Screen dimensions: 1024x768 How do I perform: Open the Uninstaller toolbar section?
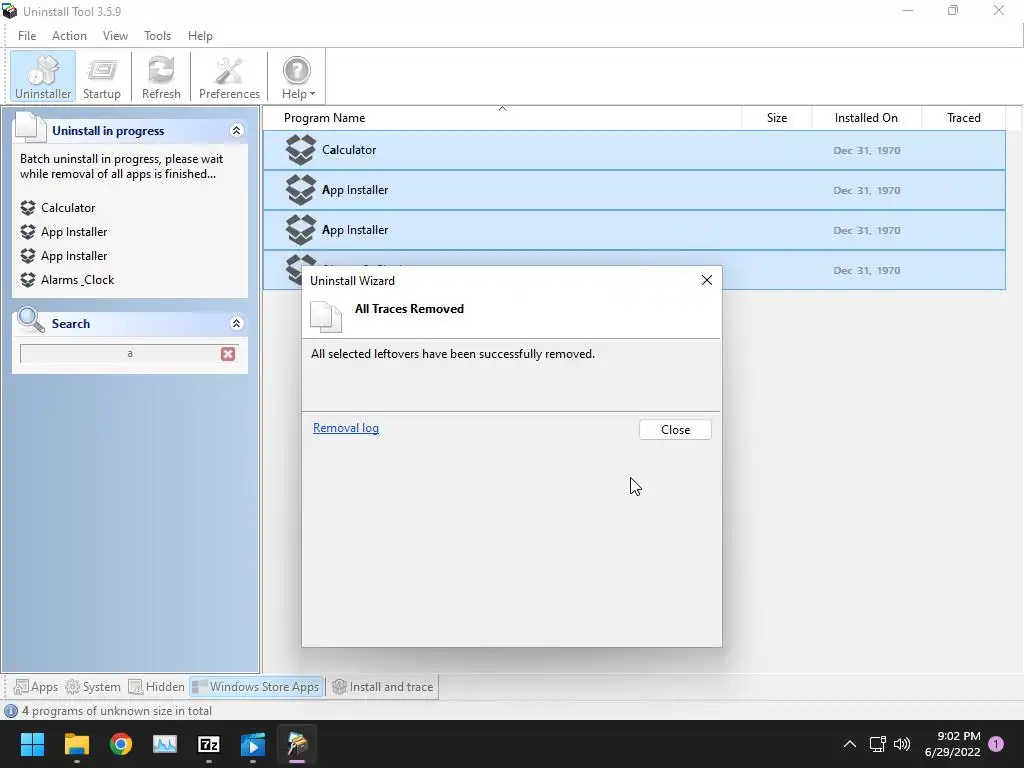[x=43, y=77]
